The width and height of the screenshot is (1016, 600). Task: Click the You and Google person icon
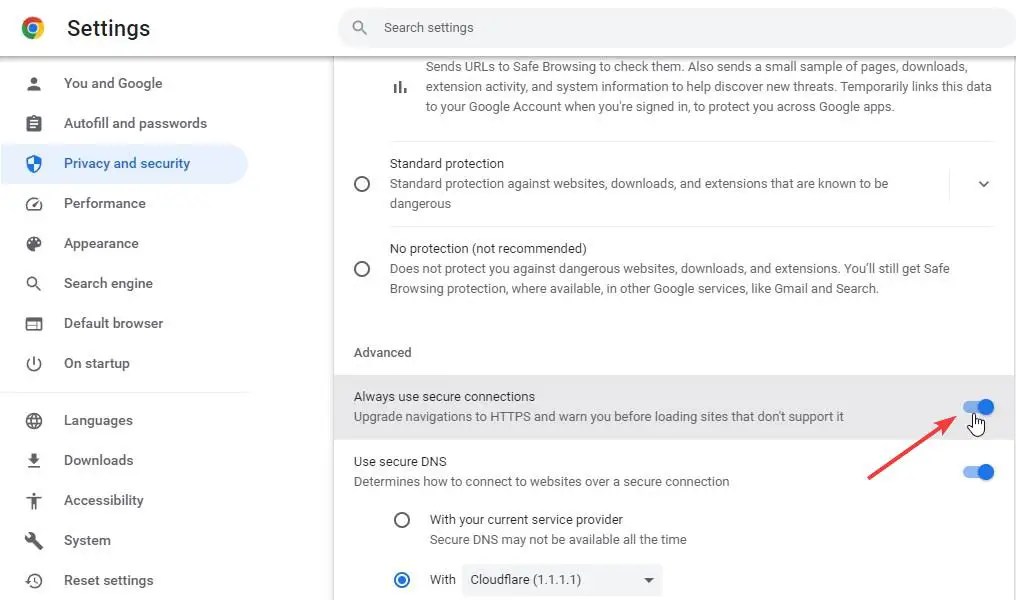(x=34, y=84)
